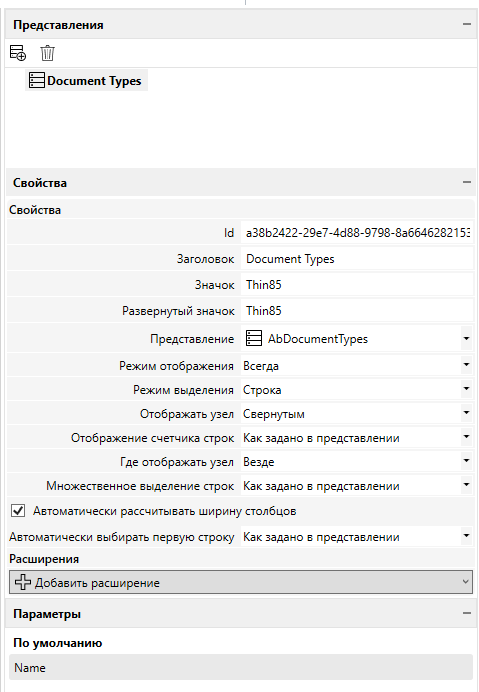This screenshot has height=692, width=479.
Task: Edit the Заголовок field
Action: coord(357,259)
